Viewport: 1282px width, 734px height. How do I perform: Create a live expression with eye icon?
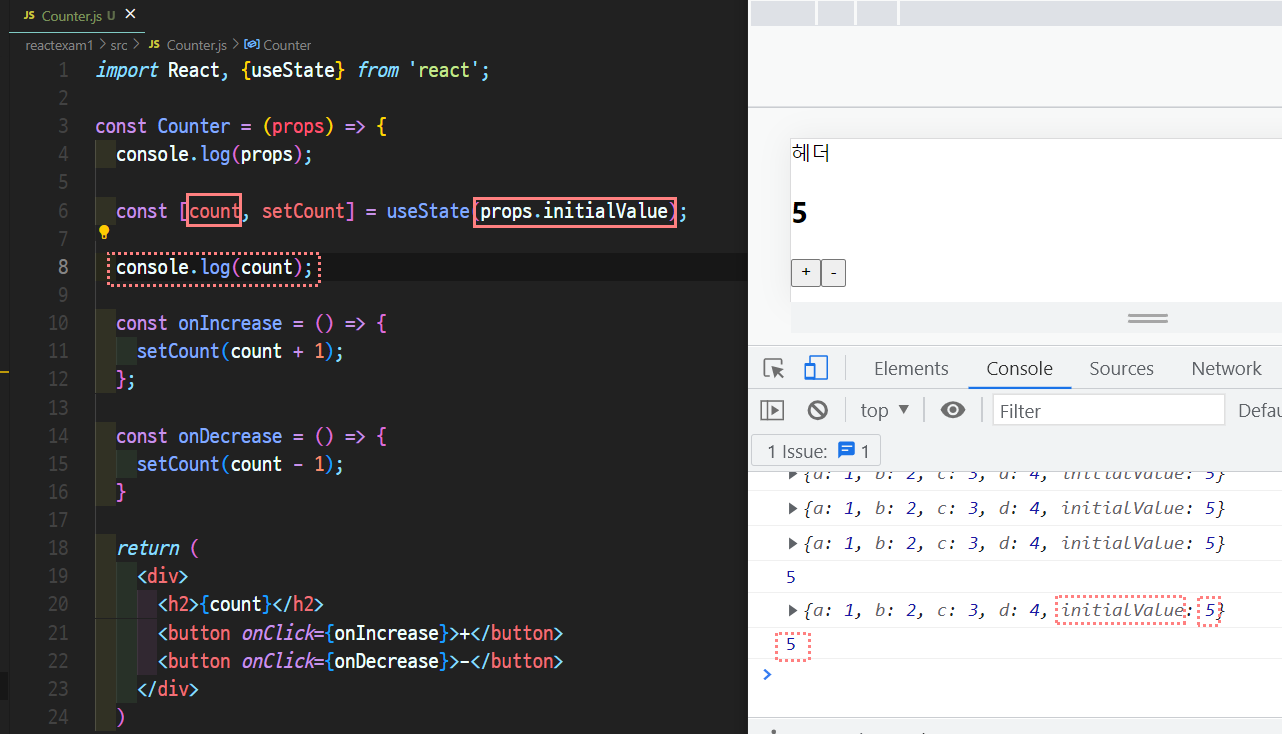tap(953, 410)
